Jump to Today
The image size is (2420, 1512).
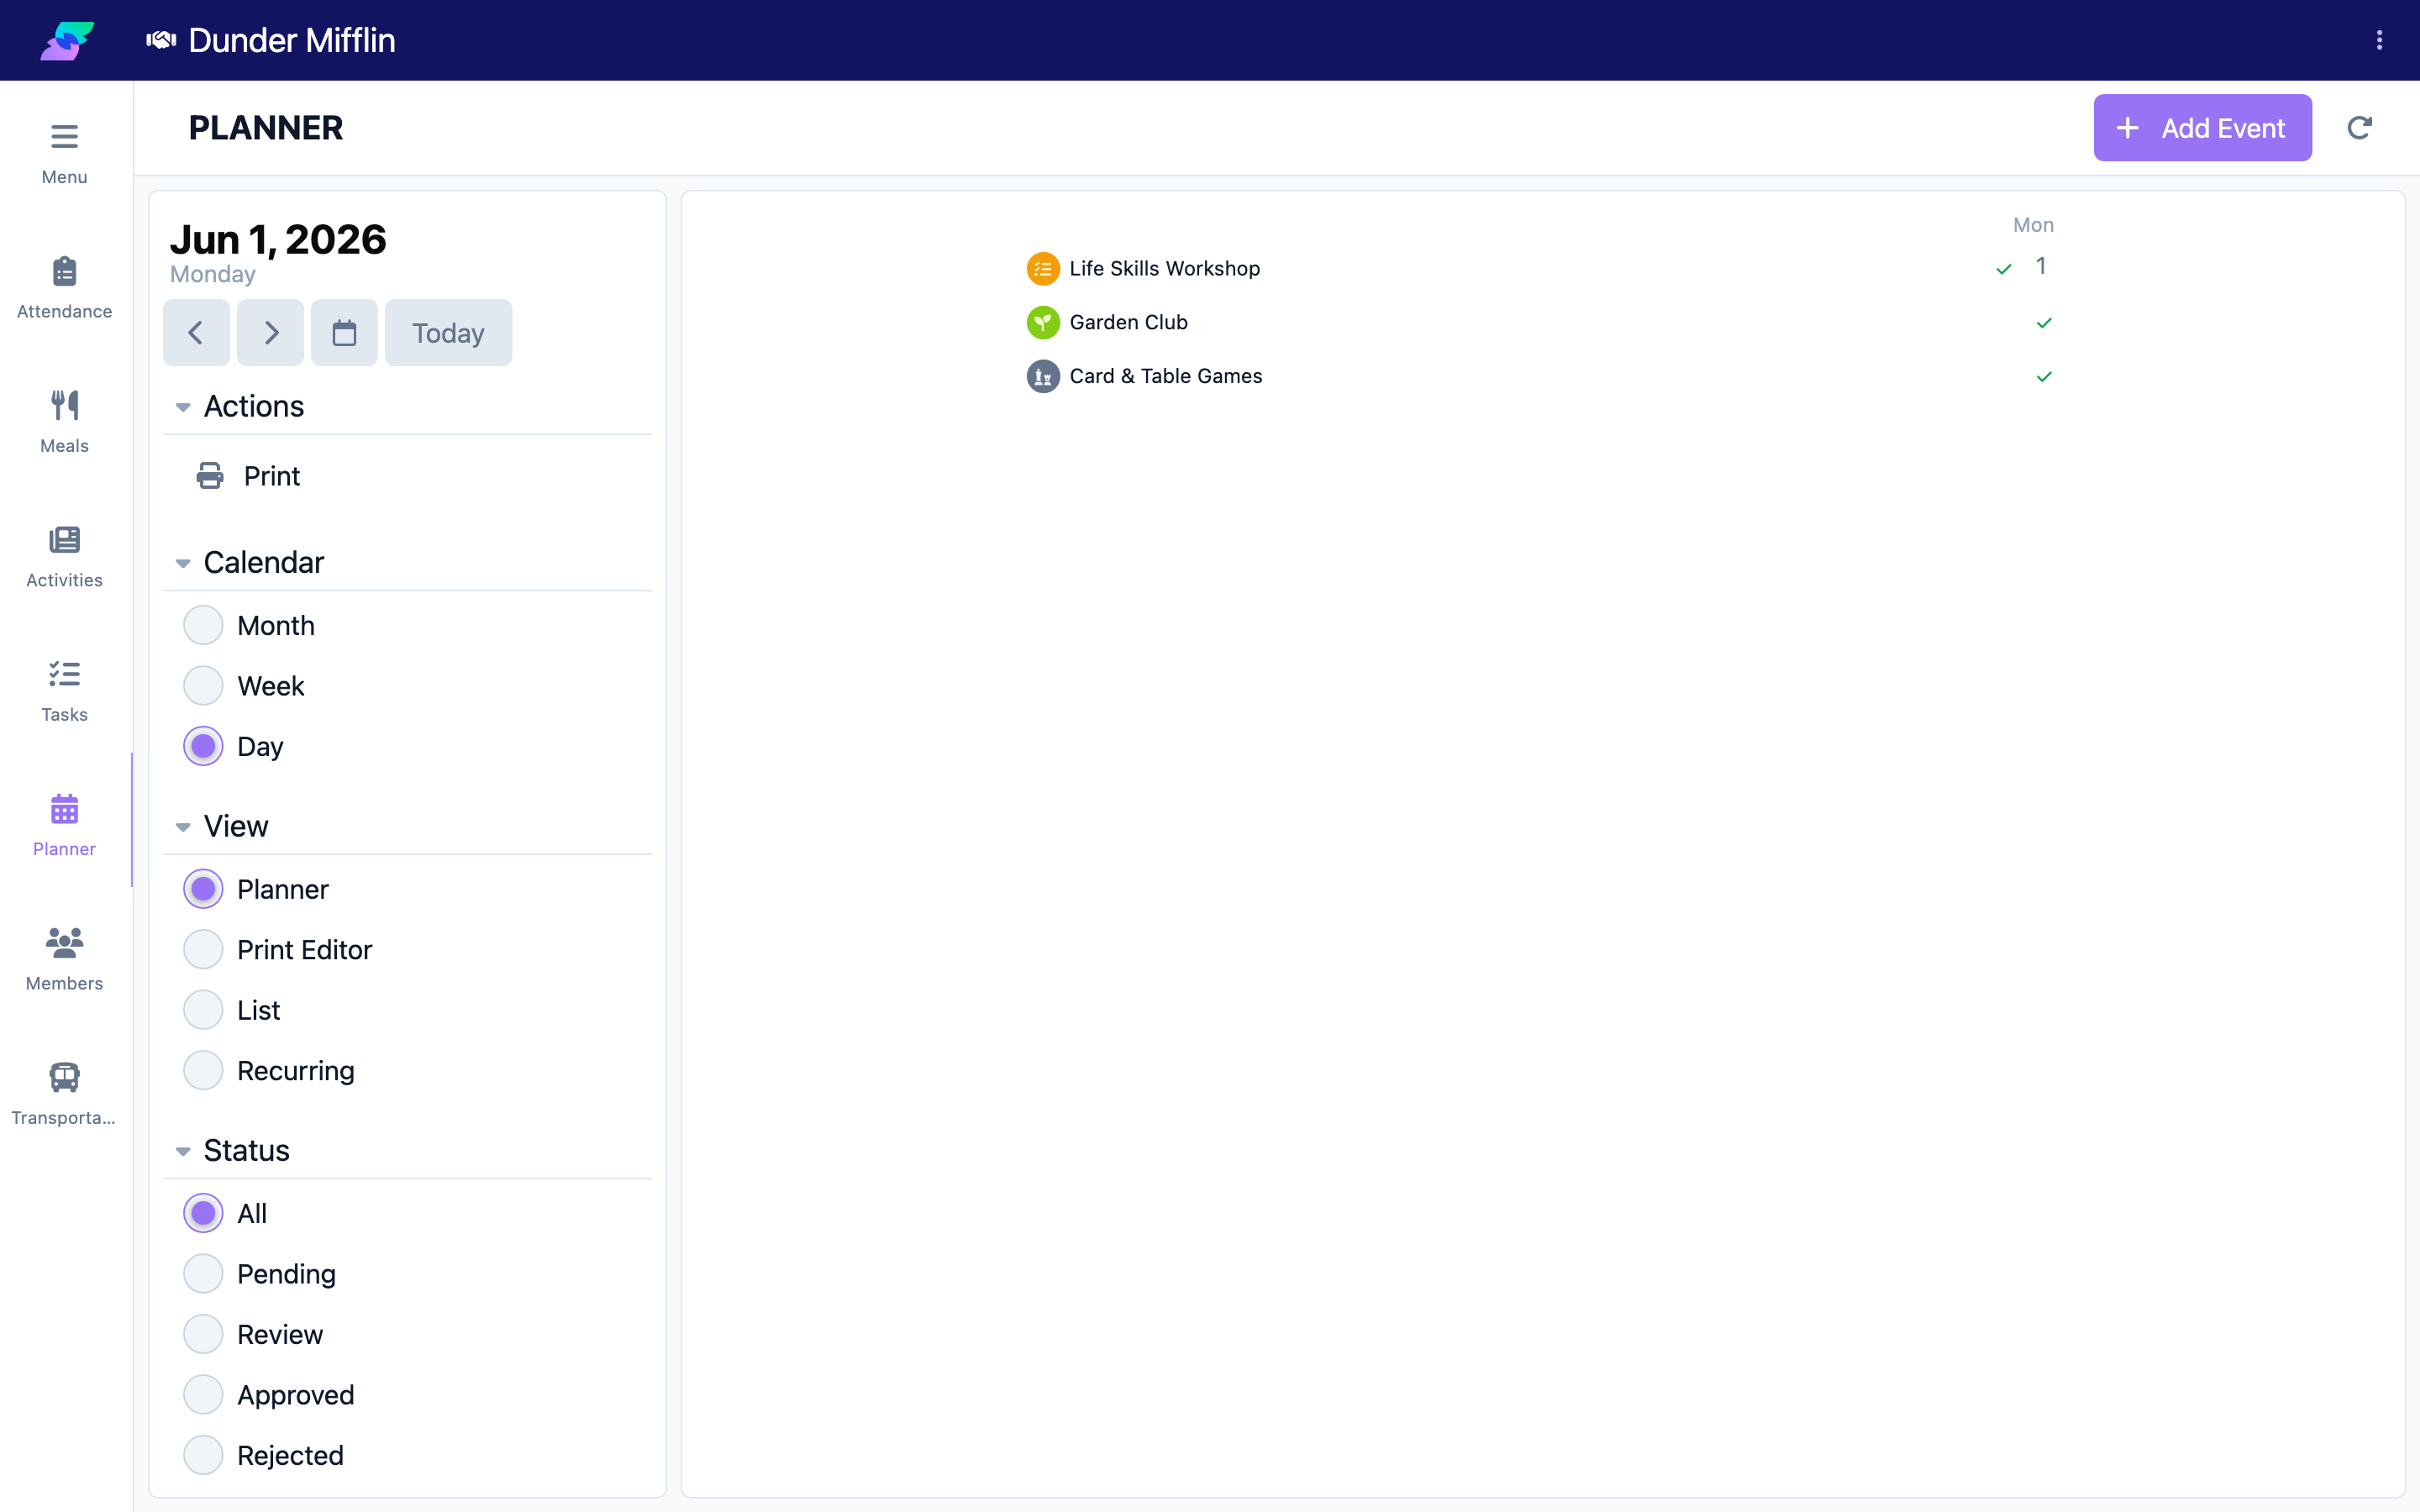pyautogui.click(x=448, y=333)
